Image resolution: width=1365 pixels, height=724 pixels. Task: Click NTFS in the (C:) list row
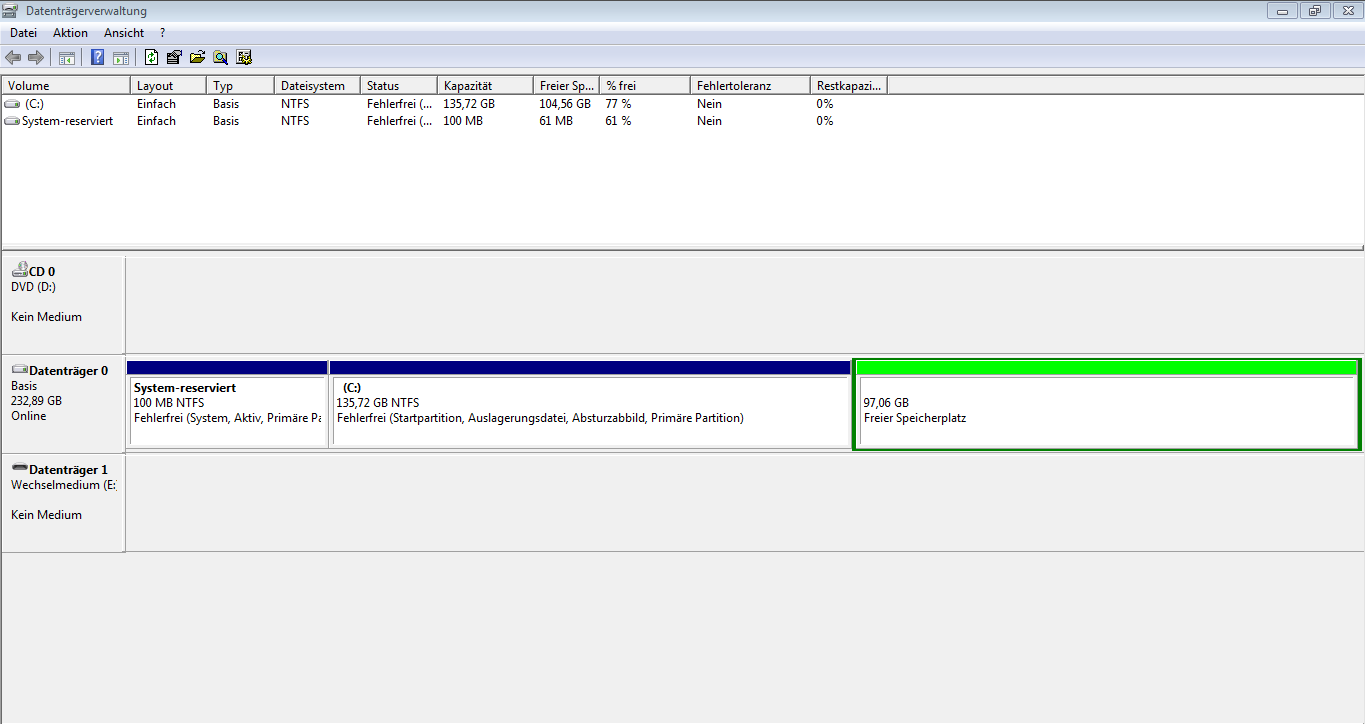pos(295,104)
